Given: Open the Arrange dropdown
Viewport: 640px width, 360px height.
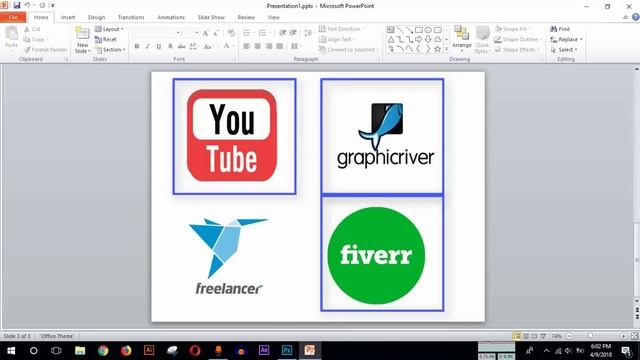Looking at the screenshot, I should tap(462, 38).
